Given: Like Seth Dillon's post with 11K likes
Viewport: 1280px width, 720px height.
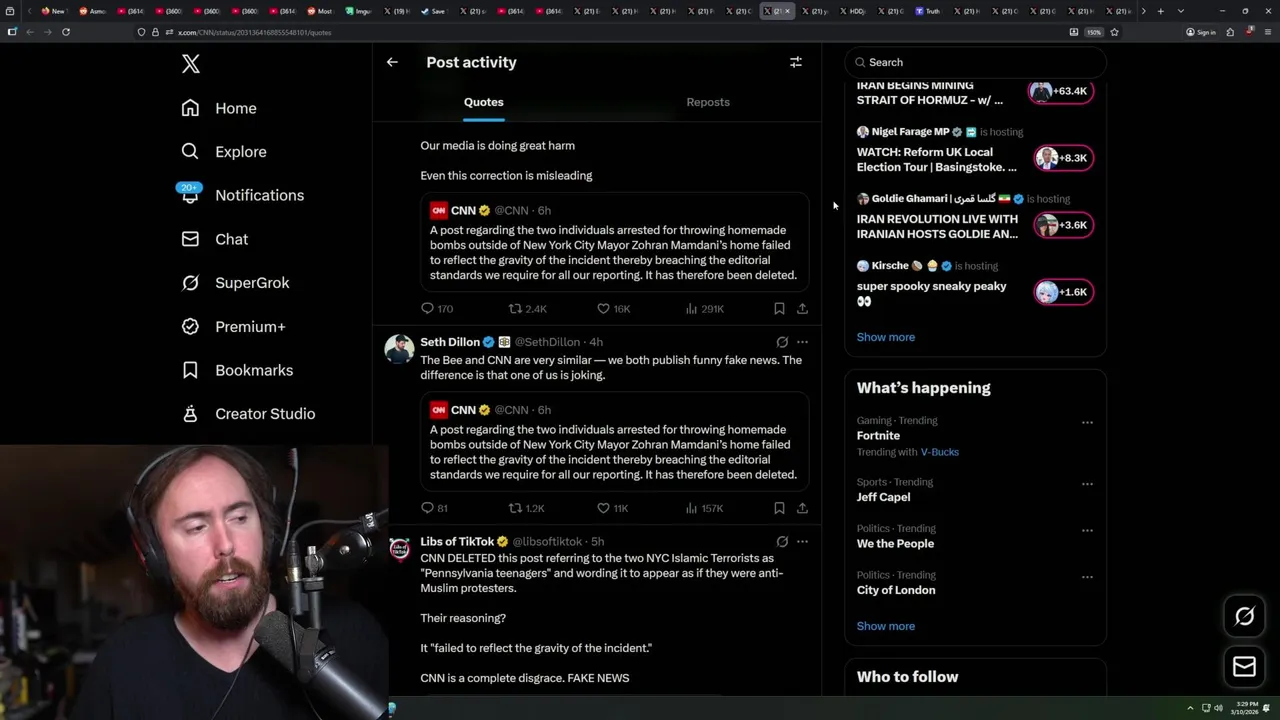Looking at the screenshot, I should coord(613,508).
